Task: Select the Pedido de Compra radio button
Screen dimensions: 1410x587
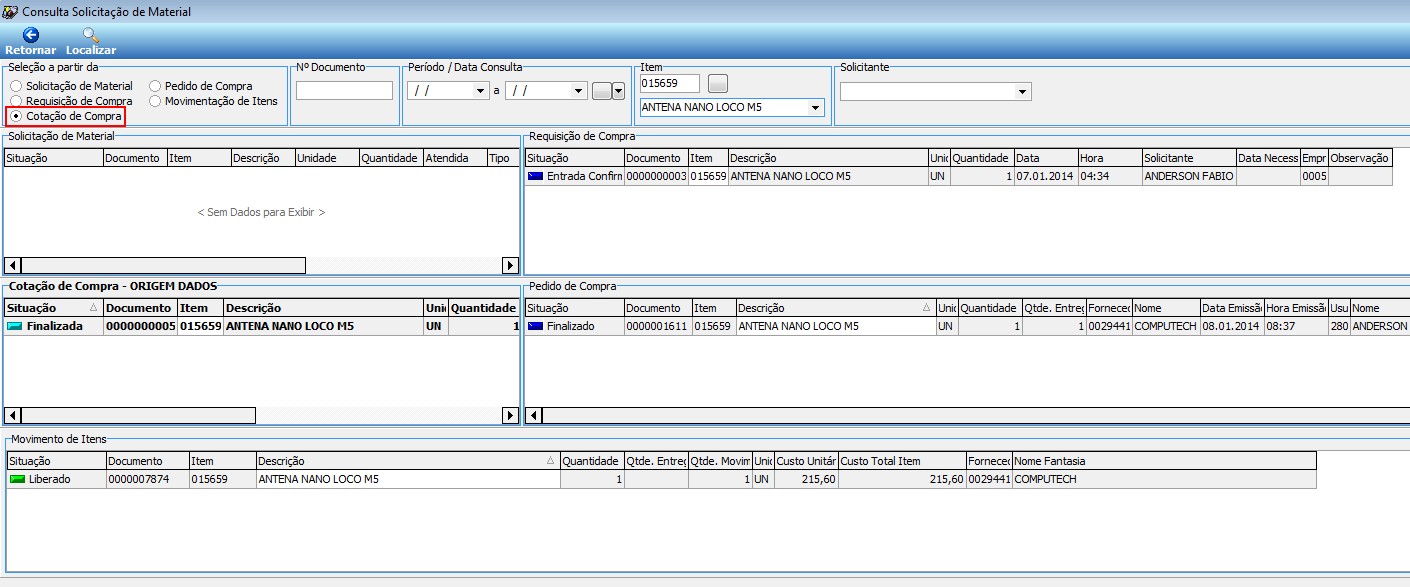Action: pos(155,87)
